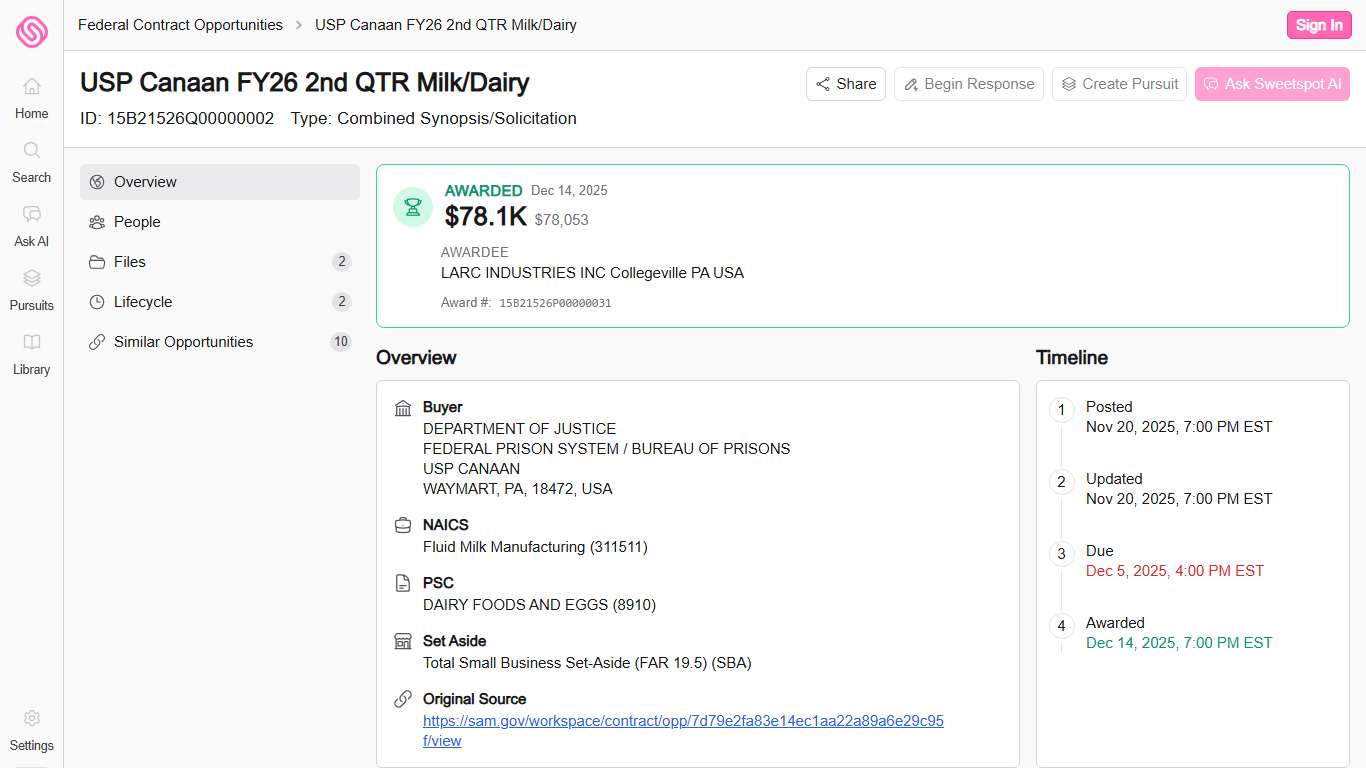Click the pink Sign In button
The image size is (1366, 768).
point(1318,25)
